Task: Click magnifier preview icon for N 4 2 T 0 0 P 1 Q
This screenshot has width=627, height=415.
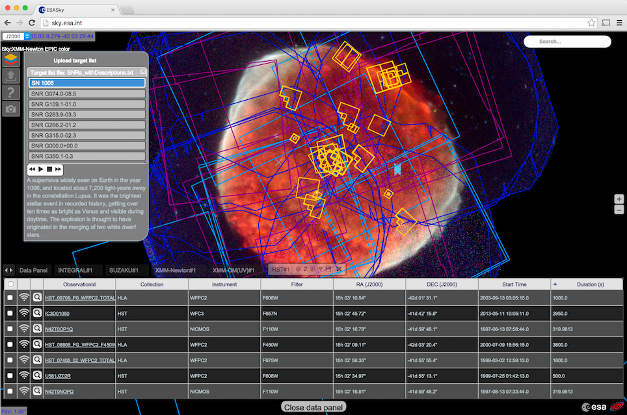Action: [x=36, y=328]
